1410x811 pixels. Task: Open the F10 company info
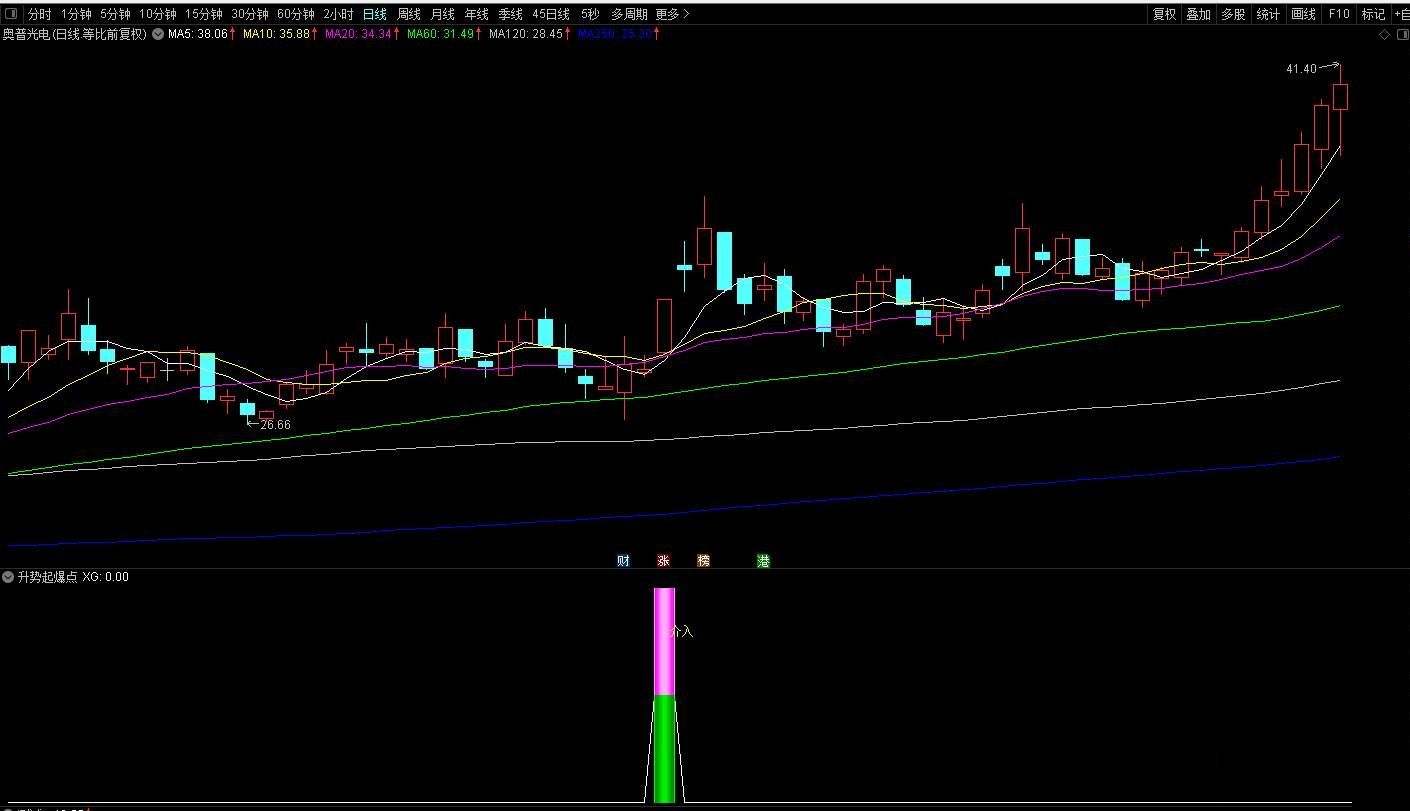pos(1339,14)
